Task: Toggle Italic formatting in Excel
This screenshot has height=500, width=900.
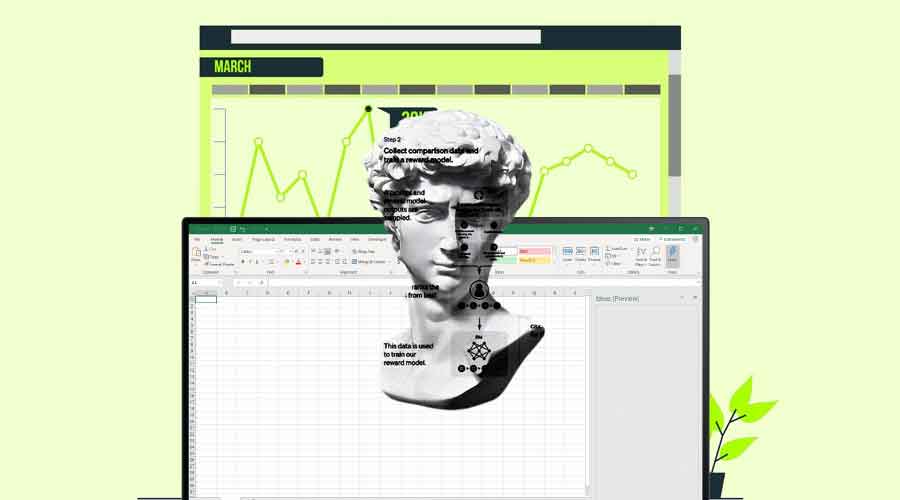Action: click(x=250, y=262)
